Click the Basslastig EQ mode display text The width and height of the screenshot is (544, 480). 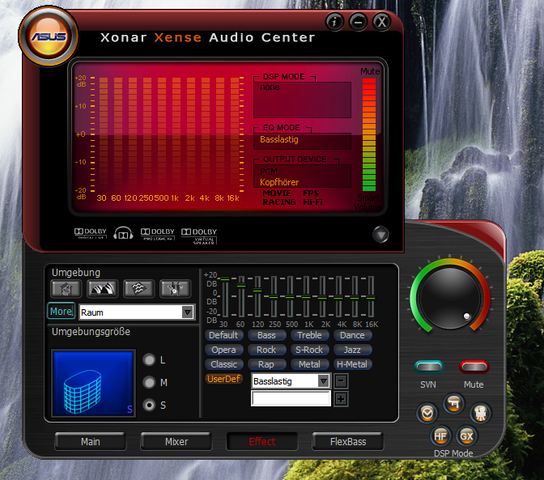click(x=279, y=139)
